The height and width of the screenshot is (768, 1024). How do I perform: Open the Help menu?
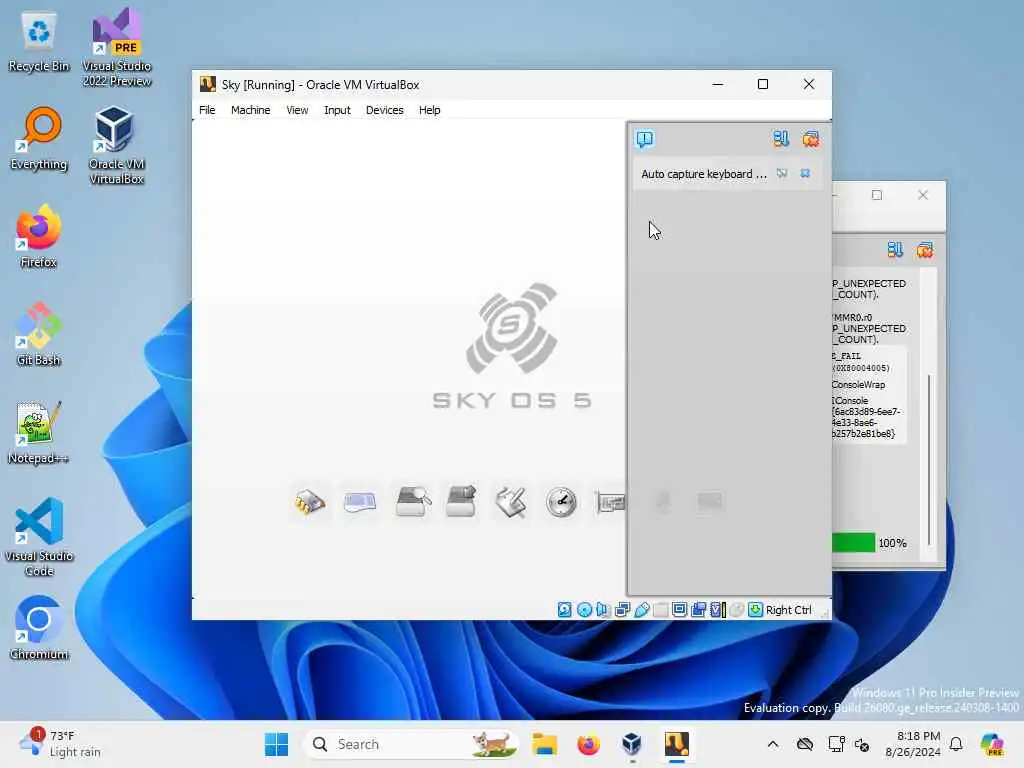(429, 110)
